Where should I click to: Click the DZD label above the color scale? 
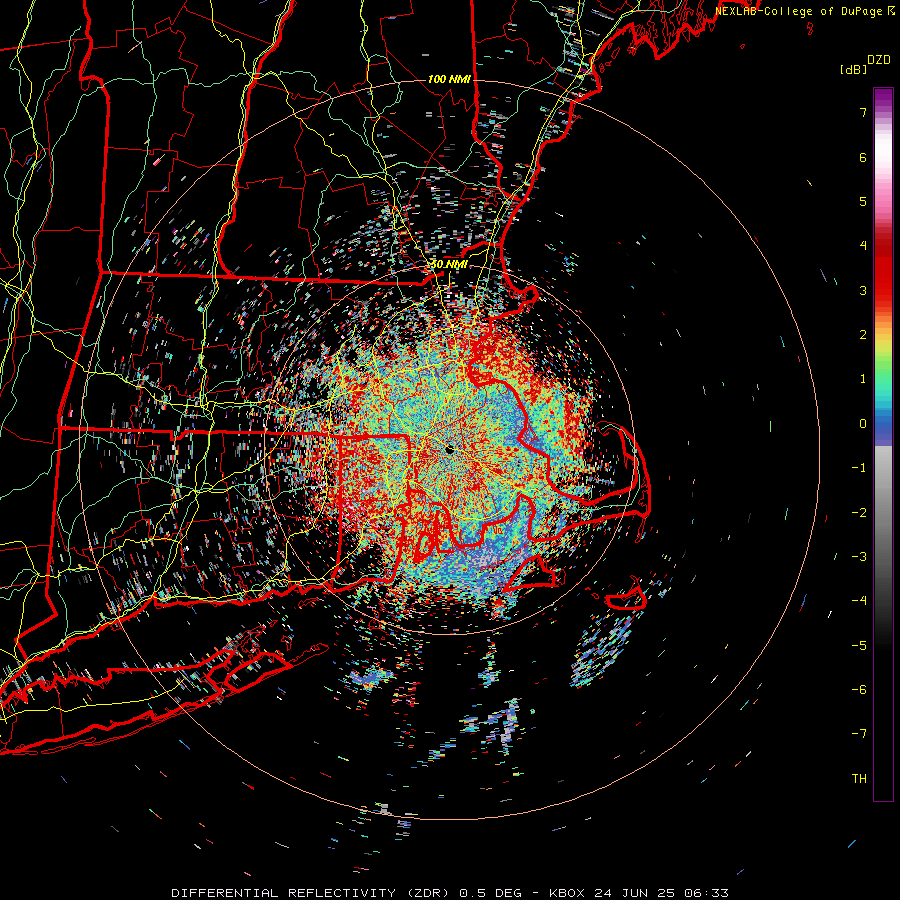pyautogui.click(x=879, y=60)
